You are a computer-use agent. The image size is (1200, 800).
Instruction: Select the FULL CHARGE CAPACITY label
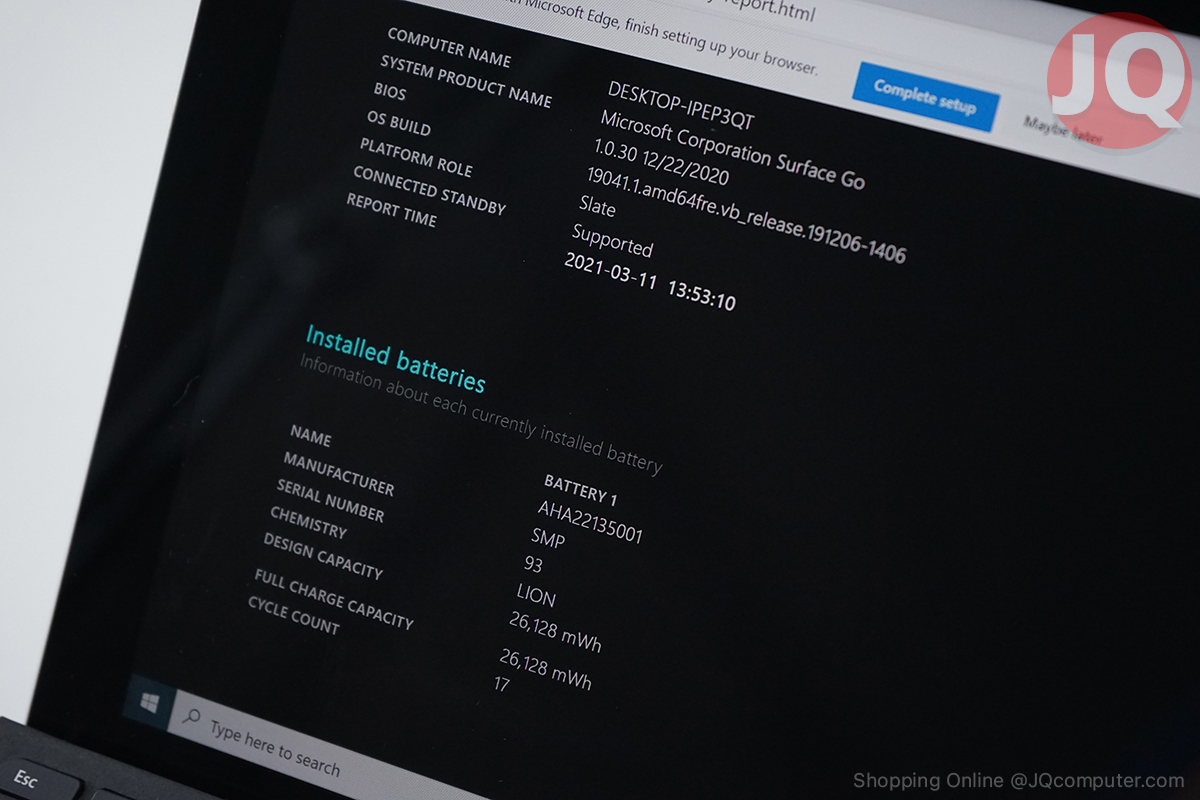(333, 599)
